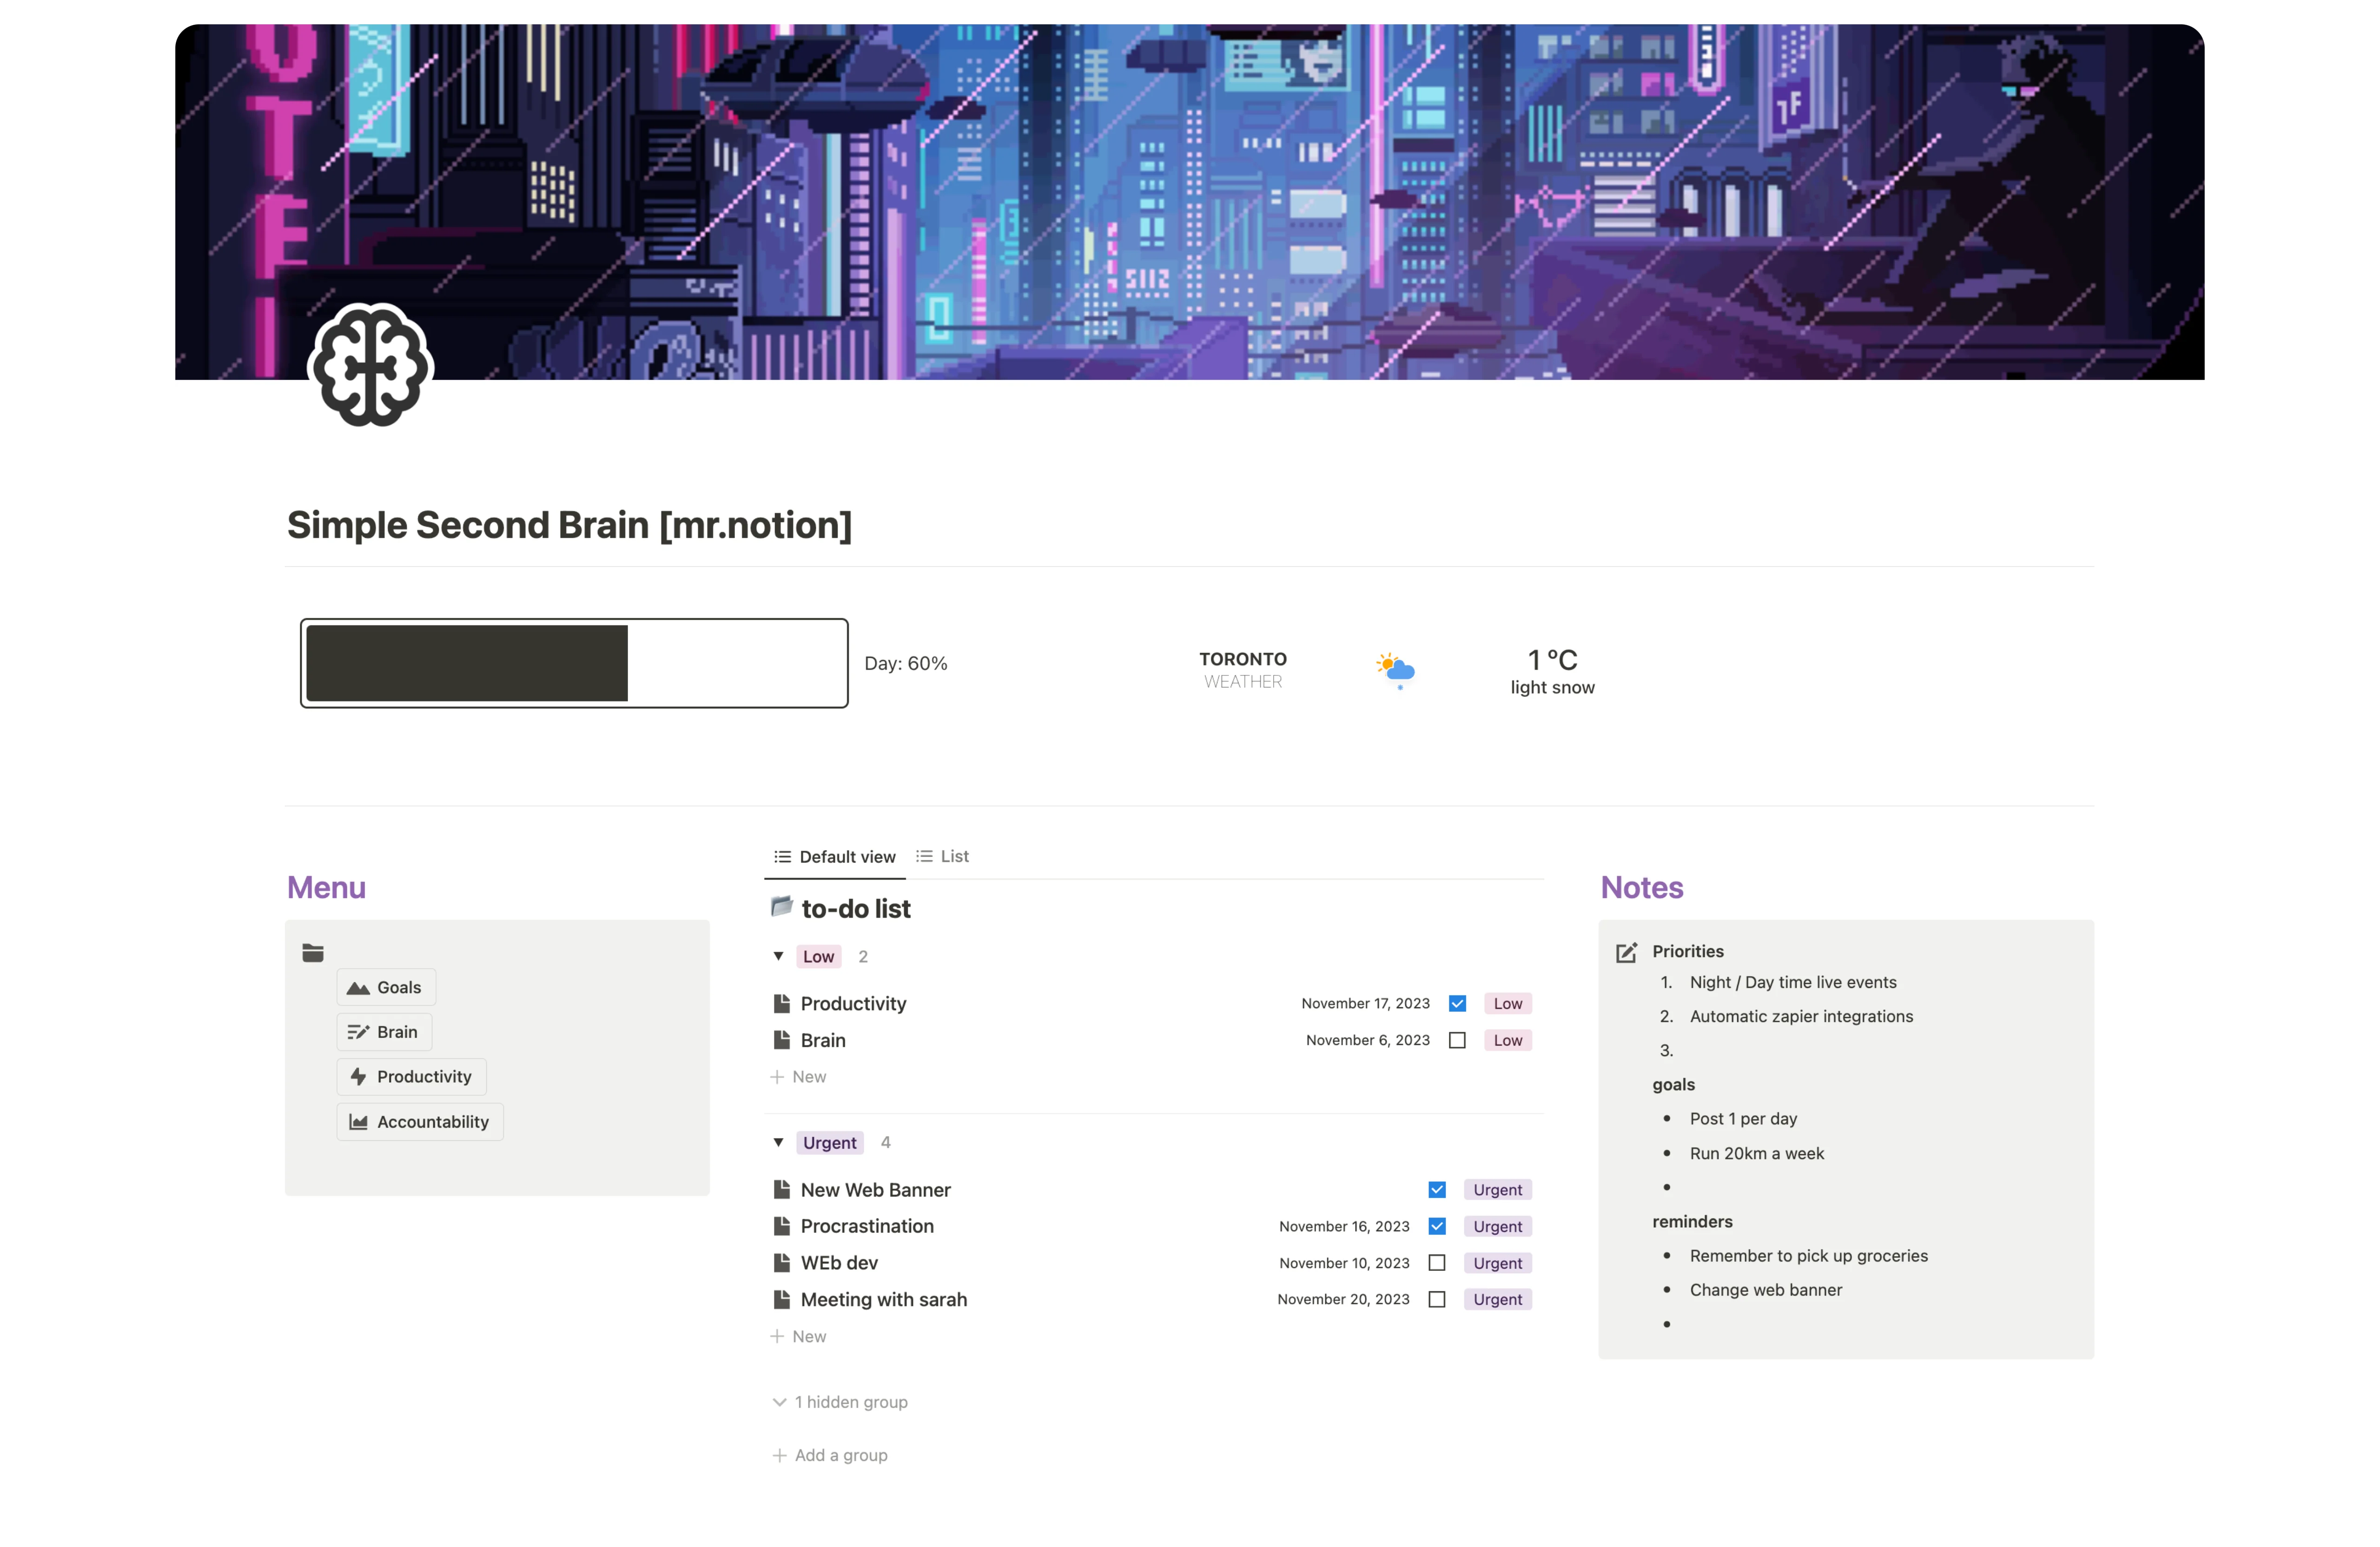Click the folder icon in Menu panel
This screenshot has height=1547, width=2380.
(x=313, y=953)
